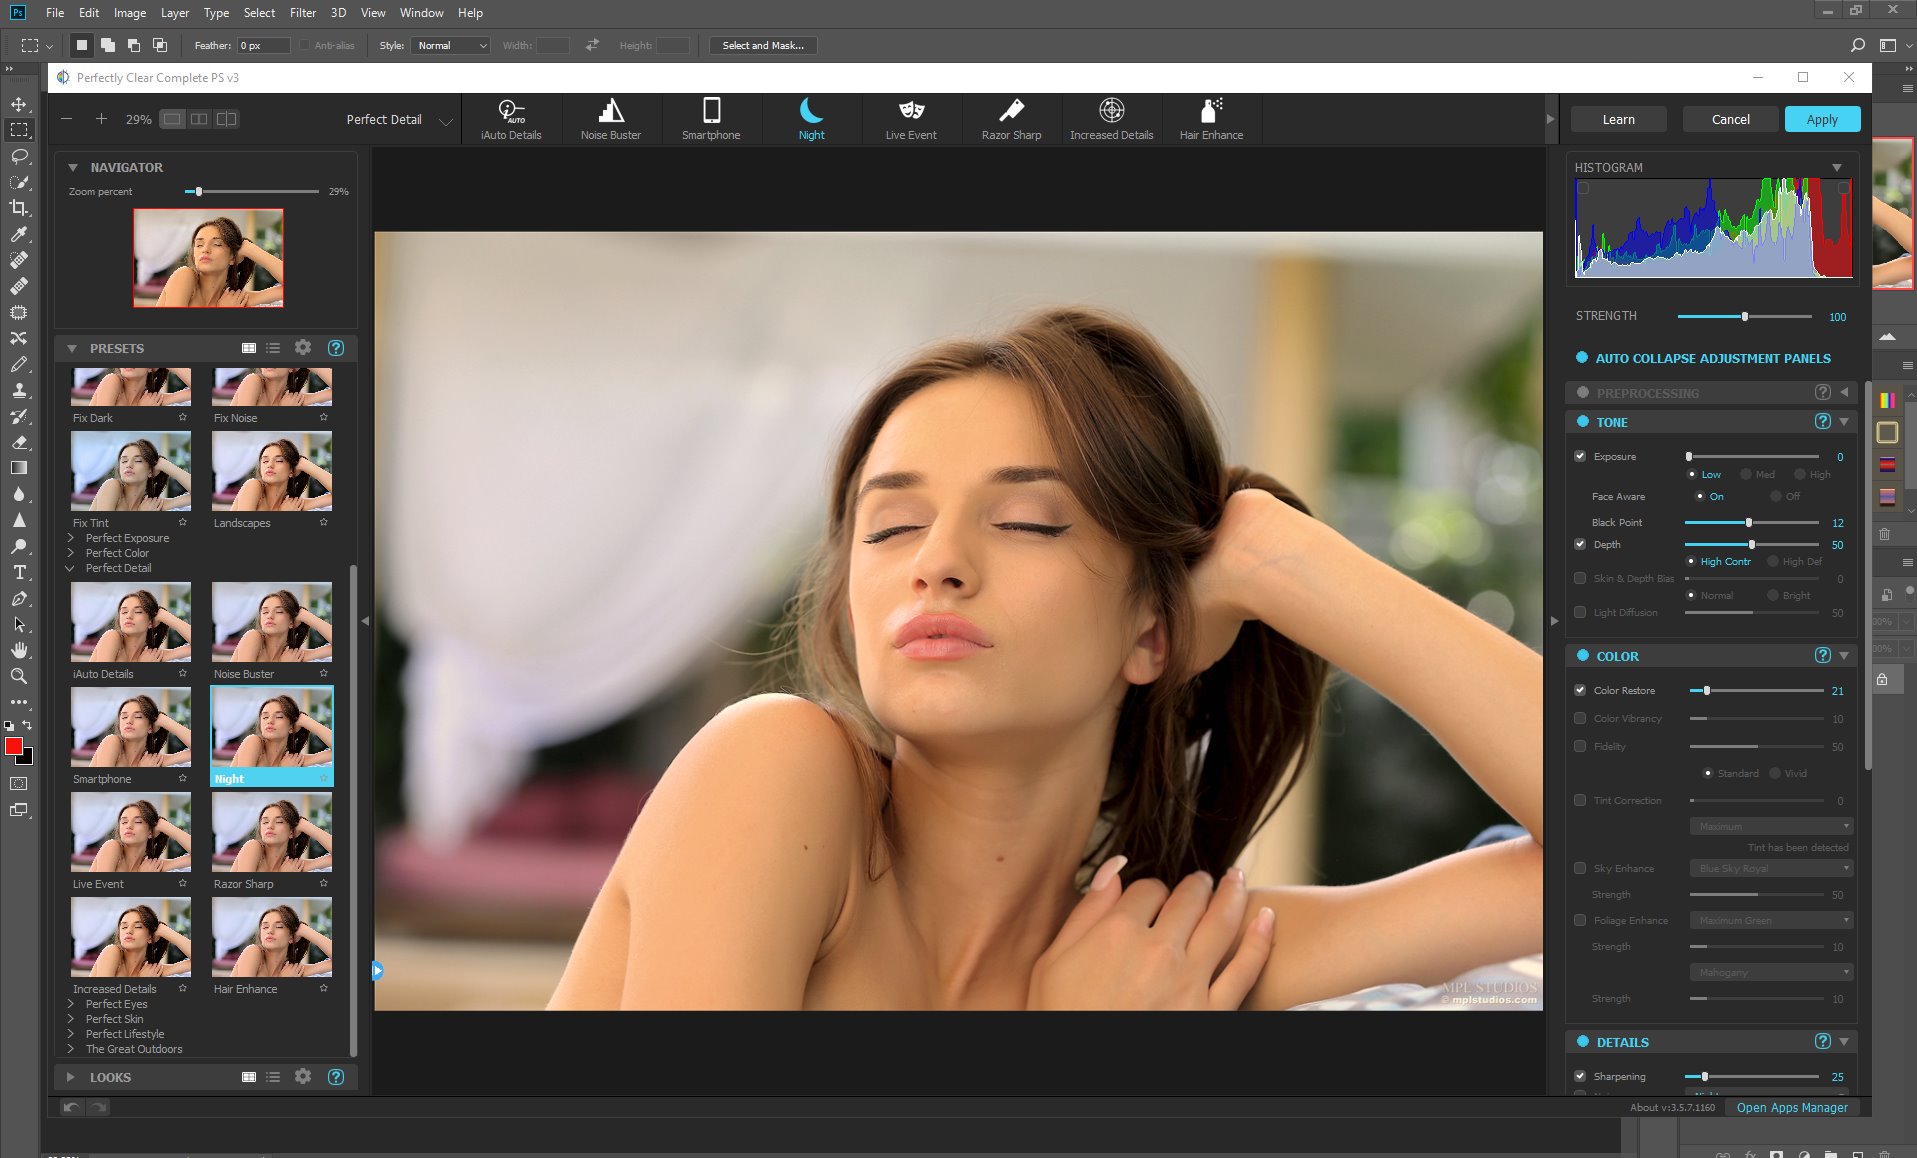Enable Color Vibrancy checkbox
Viewport: 1917px width, 1158px height.
click(1580, 718)
